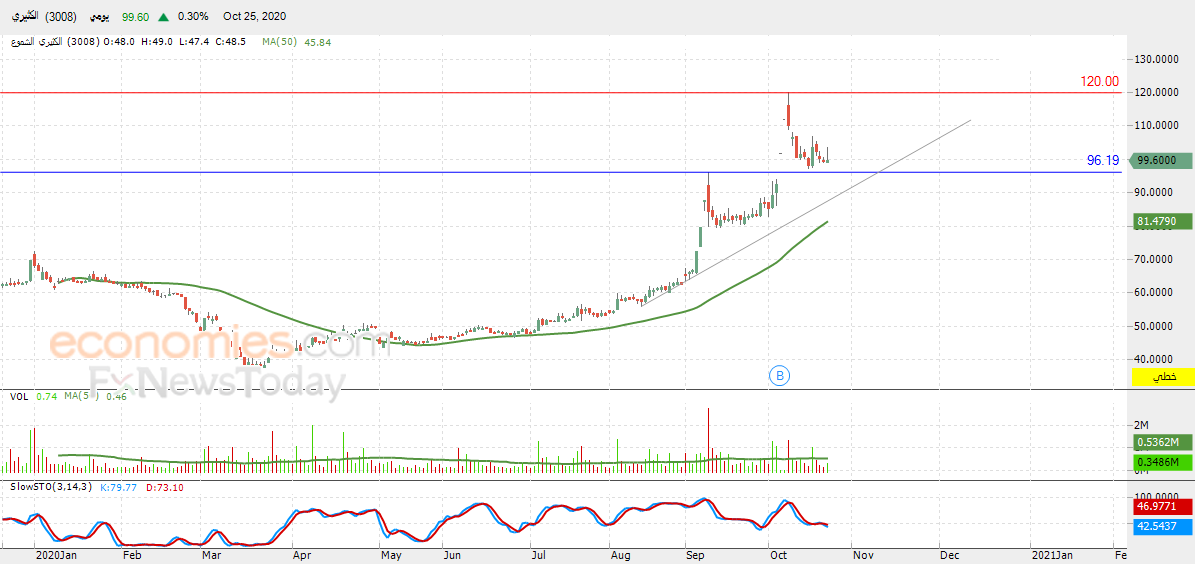1195x564 pixels.
Task: Click the green up-arrow beside 0.30%
Action: tap(163, 16)
